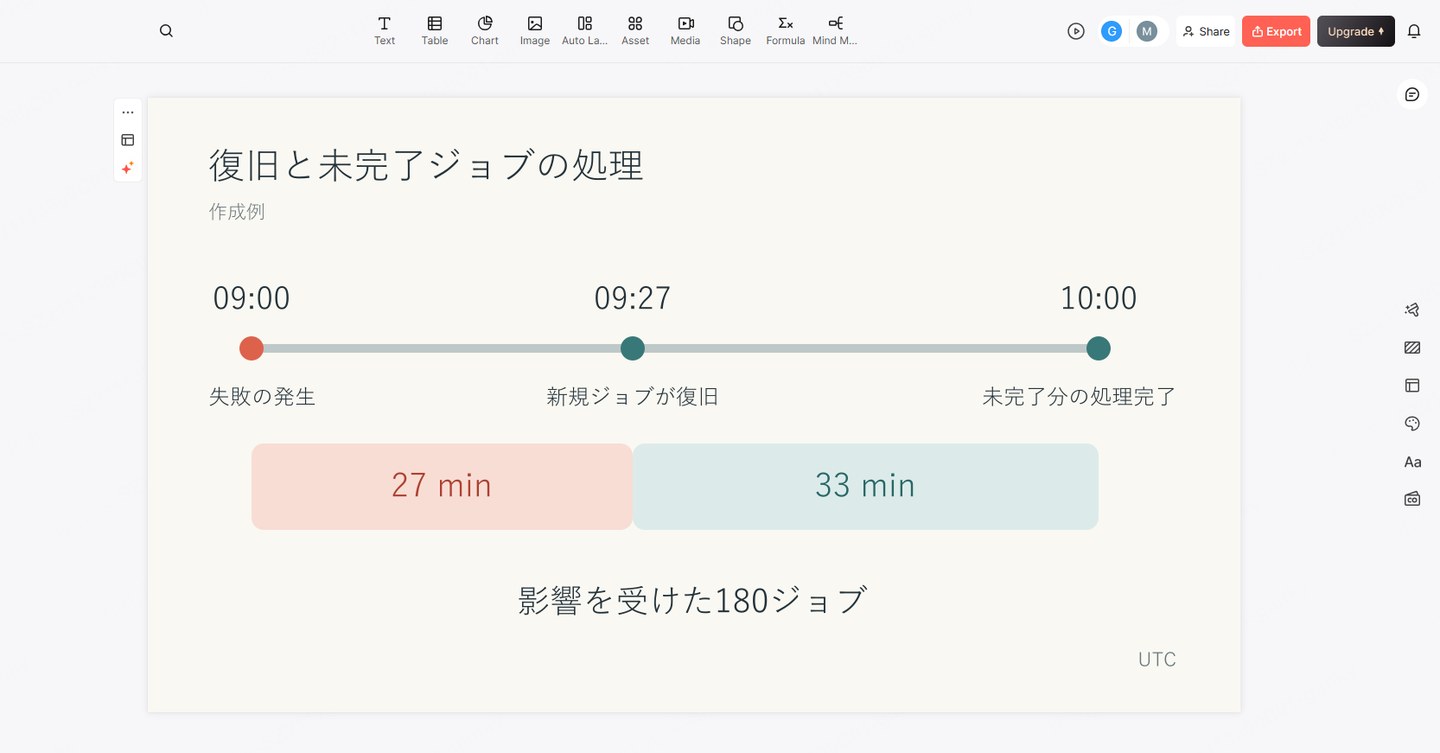Select the slide title 復旧と未完了ジョブの処理

[x=426, y=165]
